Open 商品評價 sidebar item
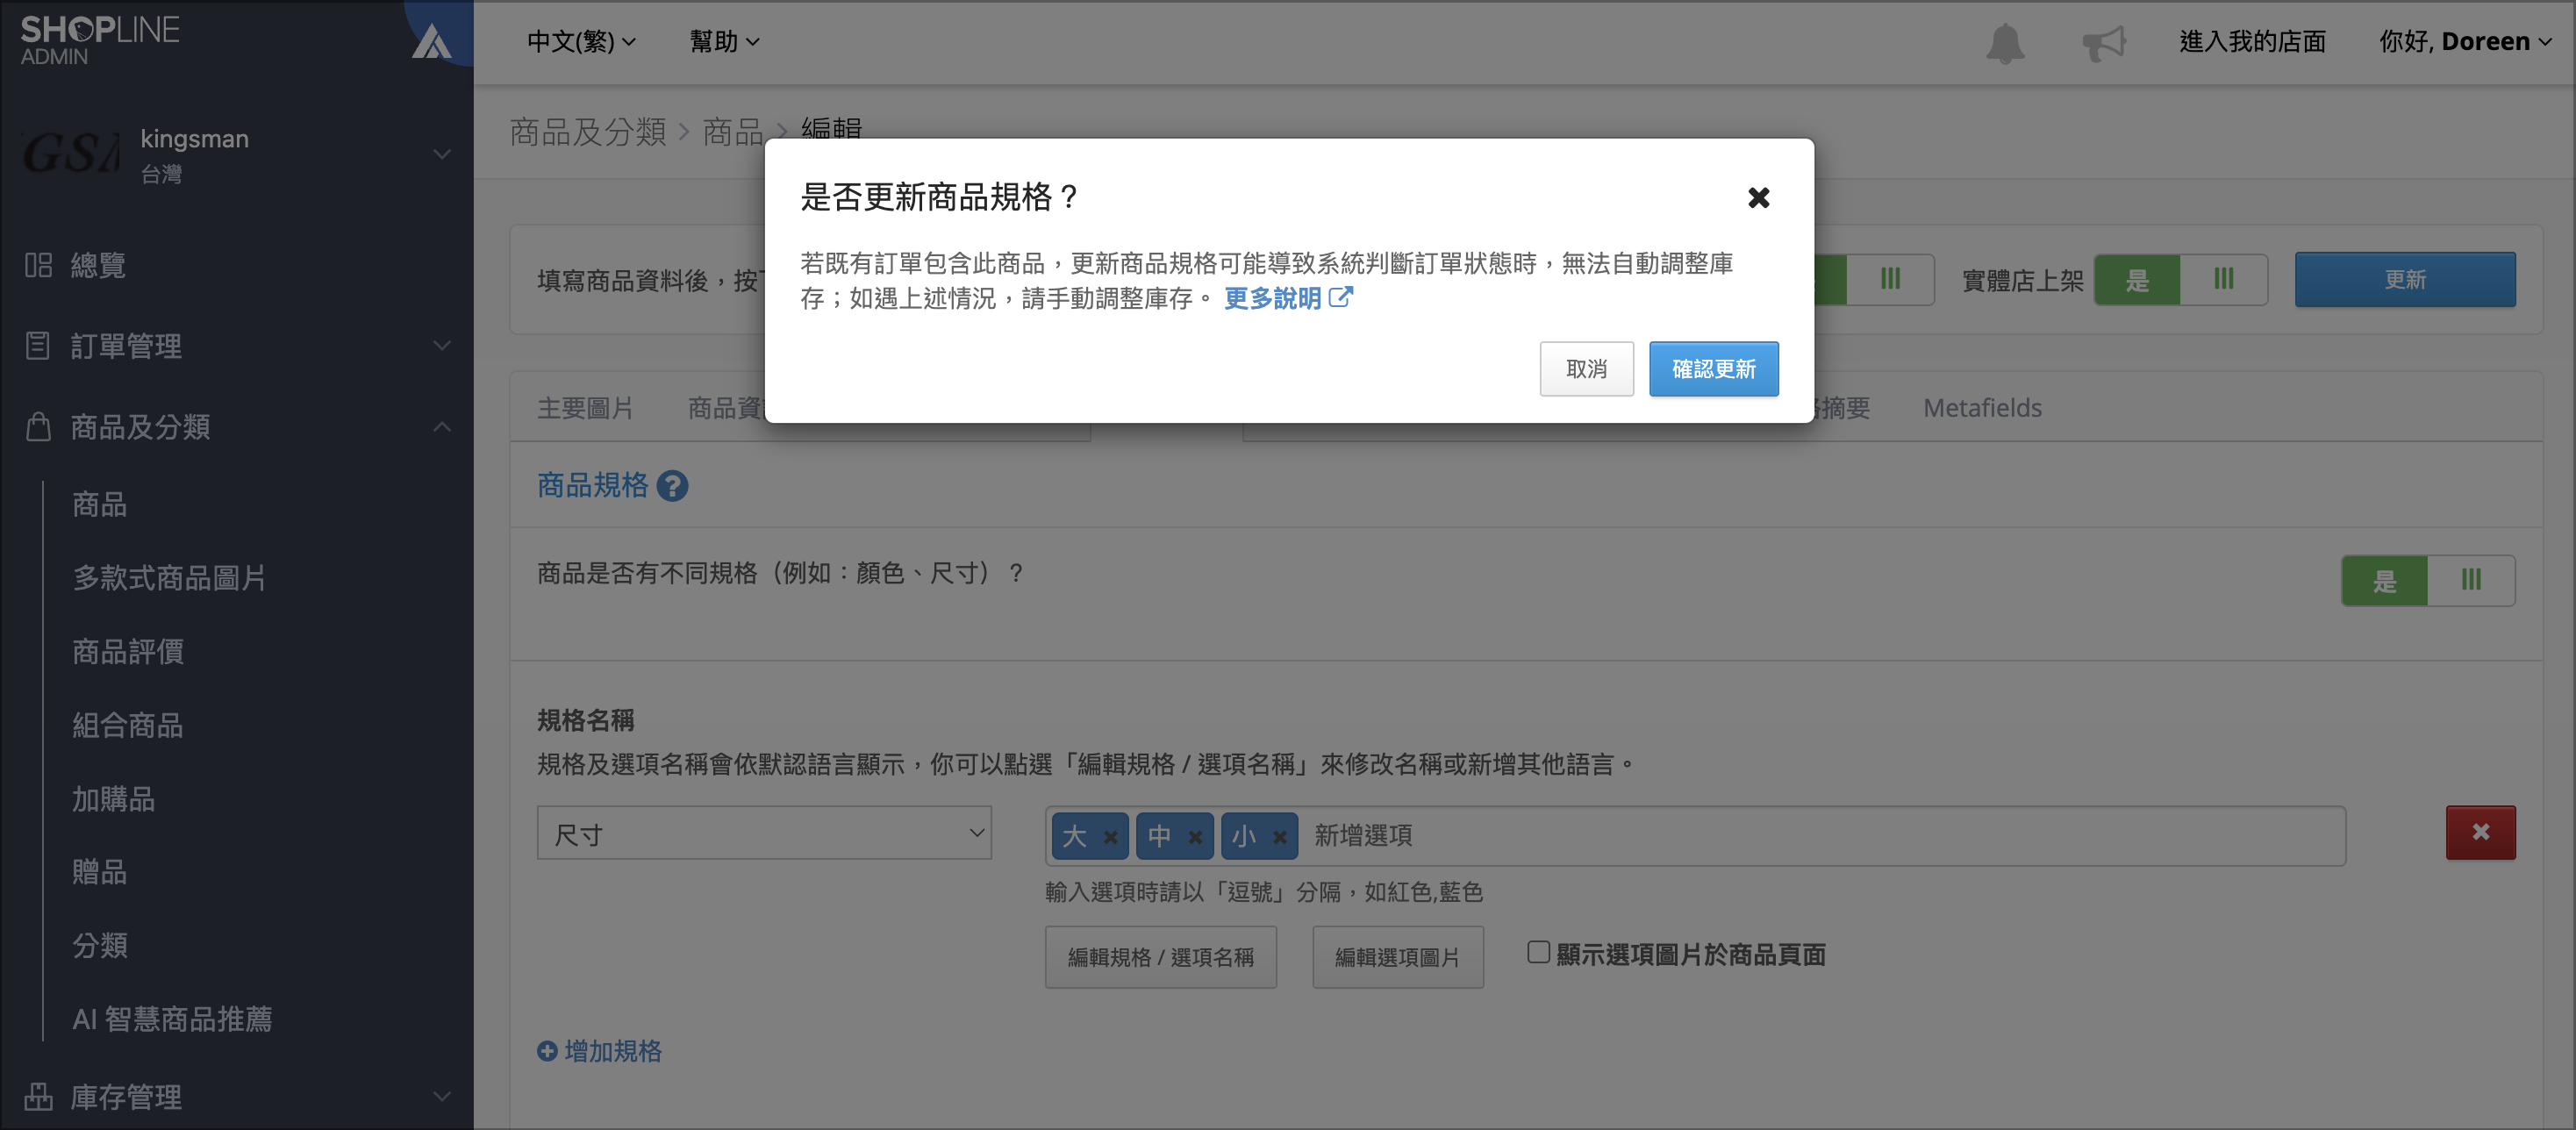 127,652
